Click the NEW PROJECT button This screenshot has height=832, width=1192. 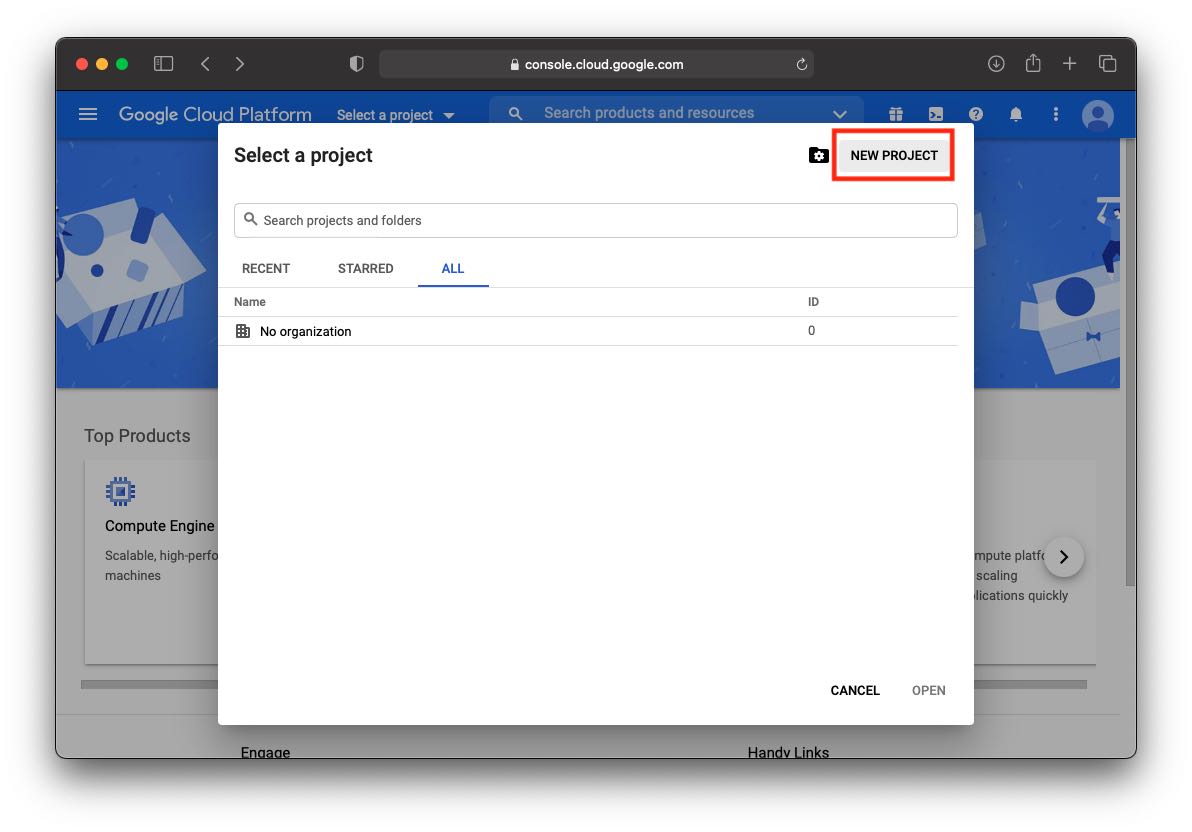pyautogui.click(x=894, y=155)
